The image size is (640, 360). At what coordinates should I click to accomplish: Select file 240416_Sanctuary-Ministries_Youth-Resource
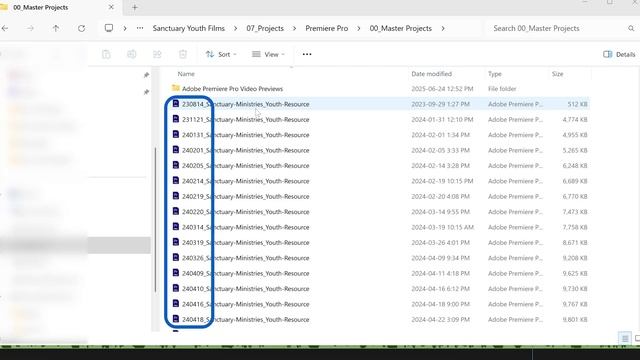[x=245, y=304]
